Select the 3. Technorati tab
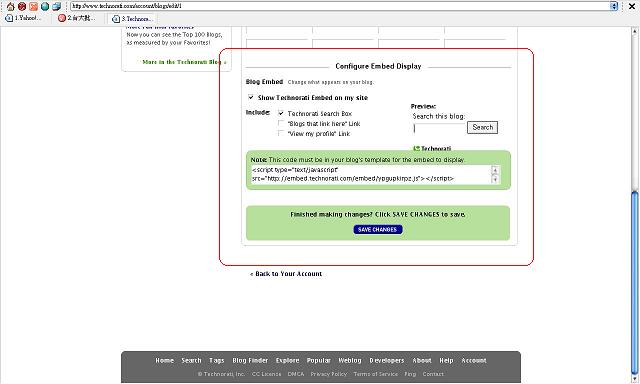Image resolution: width=640 pixels, height=384 pixels. point(133,19)
